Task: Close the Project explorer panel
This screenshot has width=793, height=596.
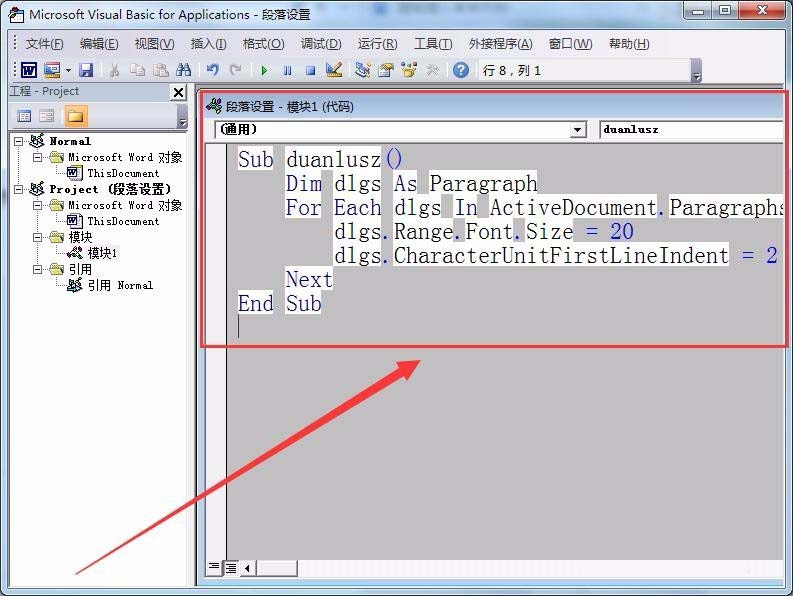Action: click(179, 92)
